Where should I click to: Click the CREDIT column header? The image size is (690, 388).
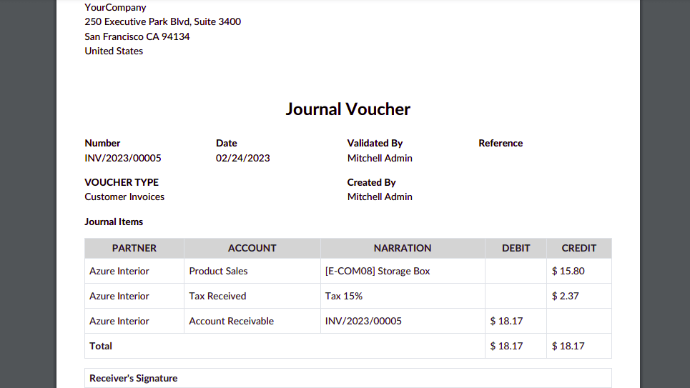point(579,248)
